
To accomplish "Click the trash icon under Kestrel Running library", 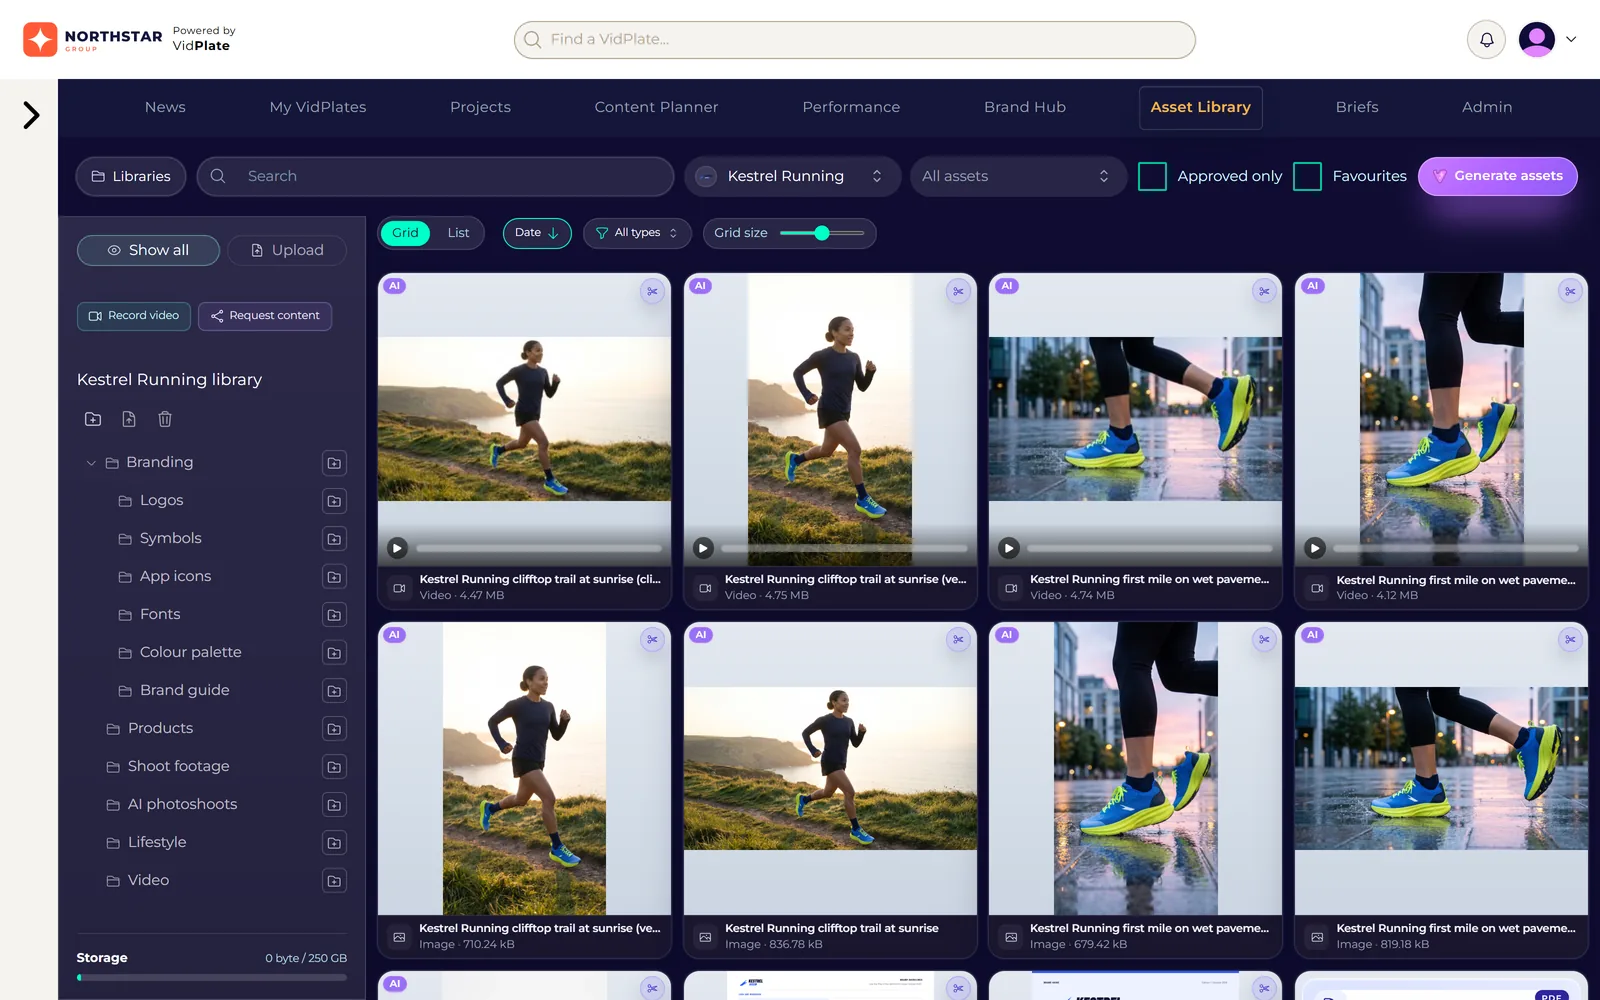I will (165, 419).
